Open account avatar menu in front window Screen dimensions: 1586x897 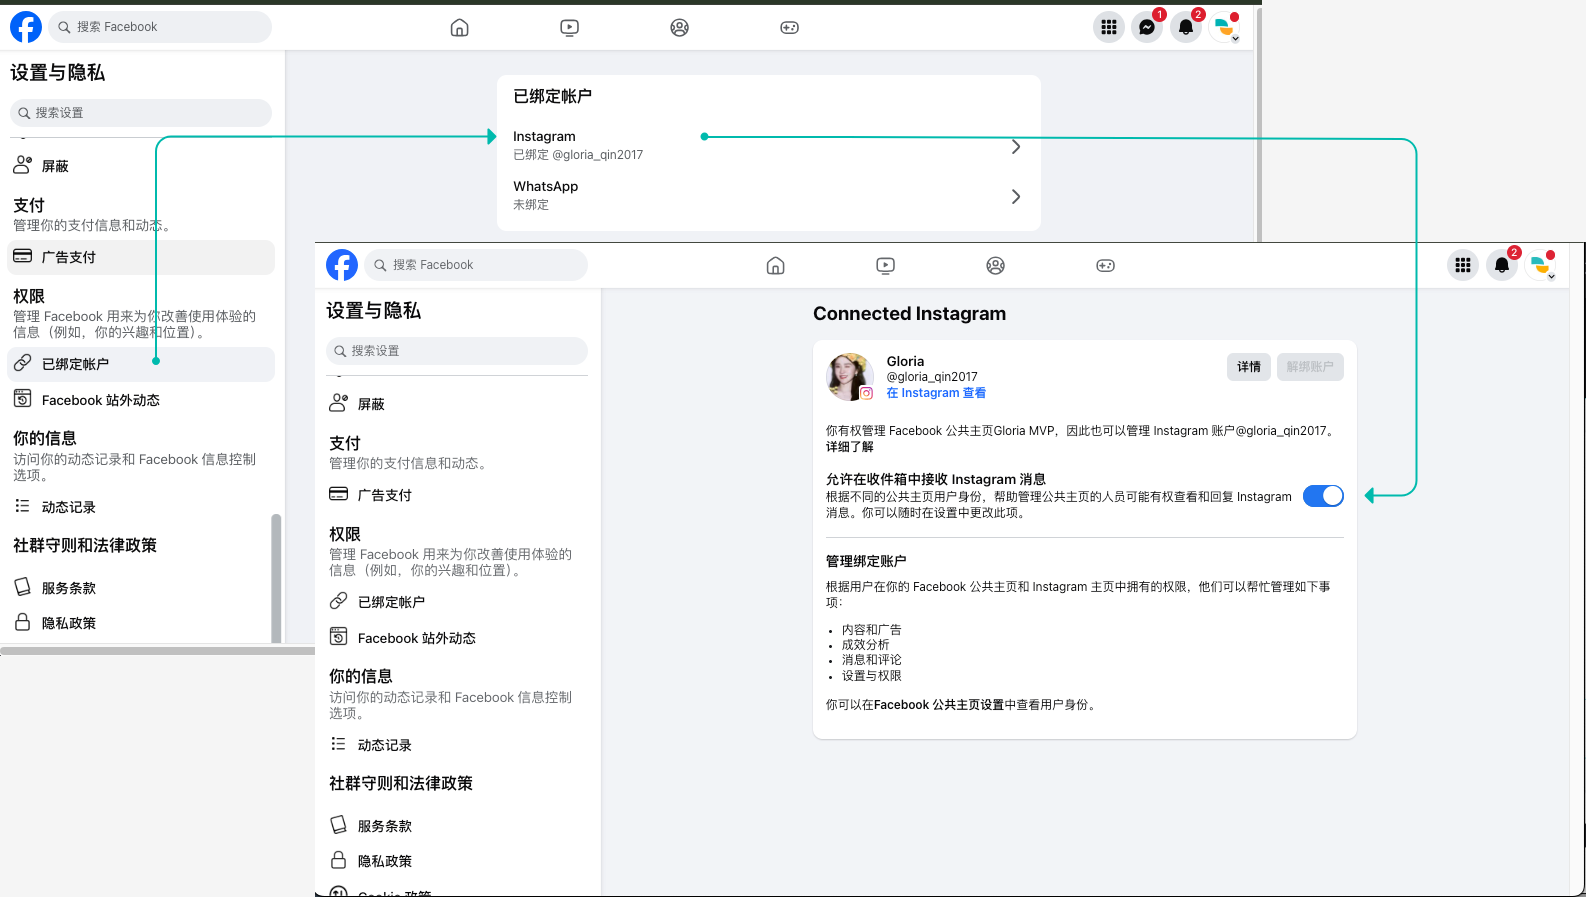(1541, 265)
